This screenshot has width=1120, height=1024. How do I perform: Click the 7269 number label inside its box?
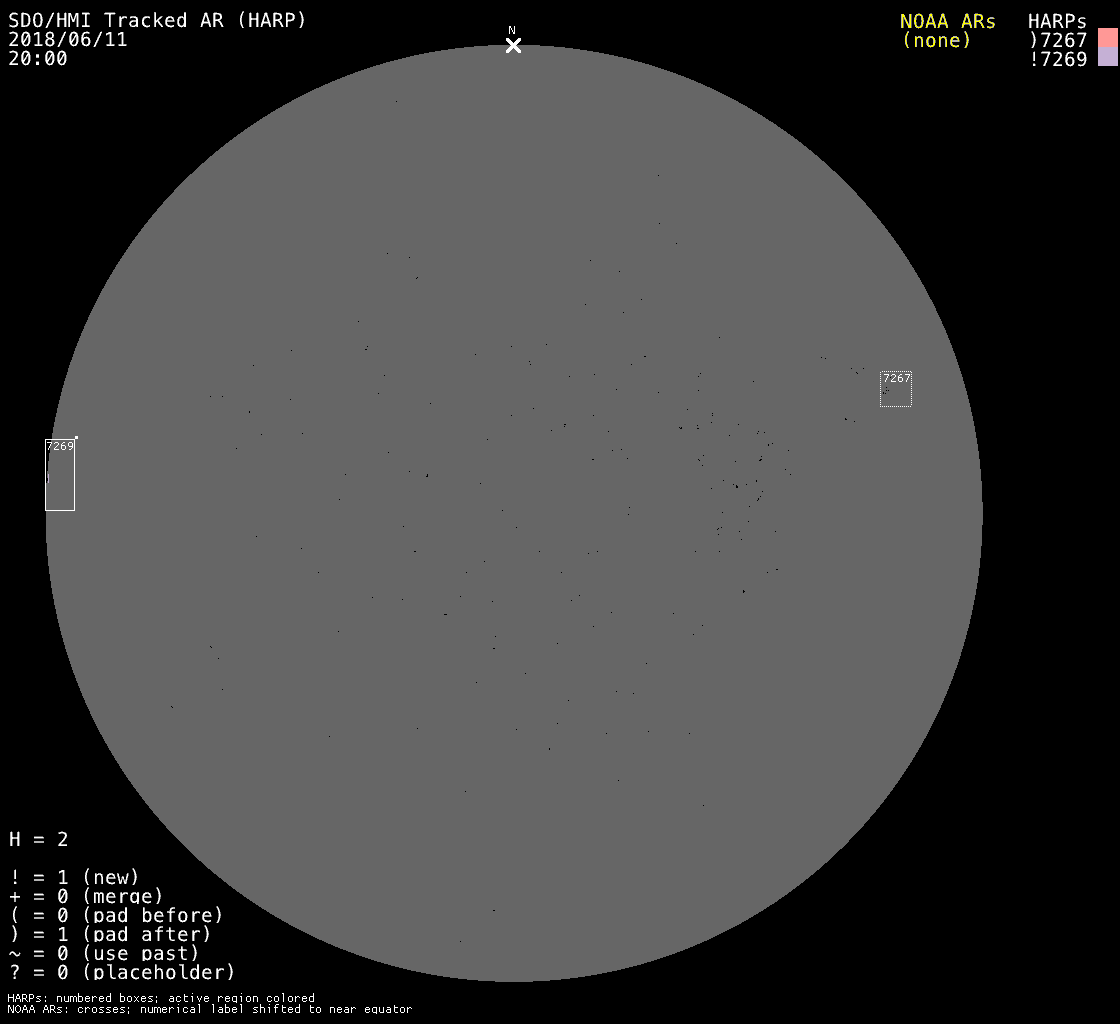click(60, 446)
